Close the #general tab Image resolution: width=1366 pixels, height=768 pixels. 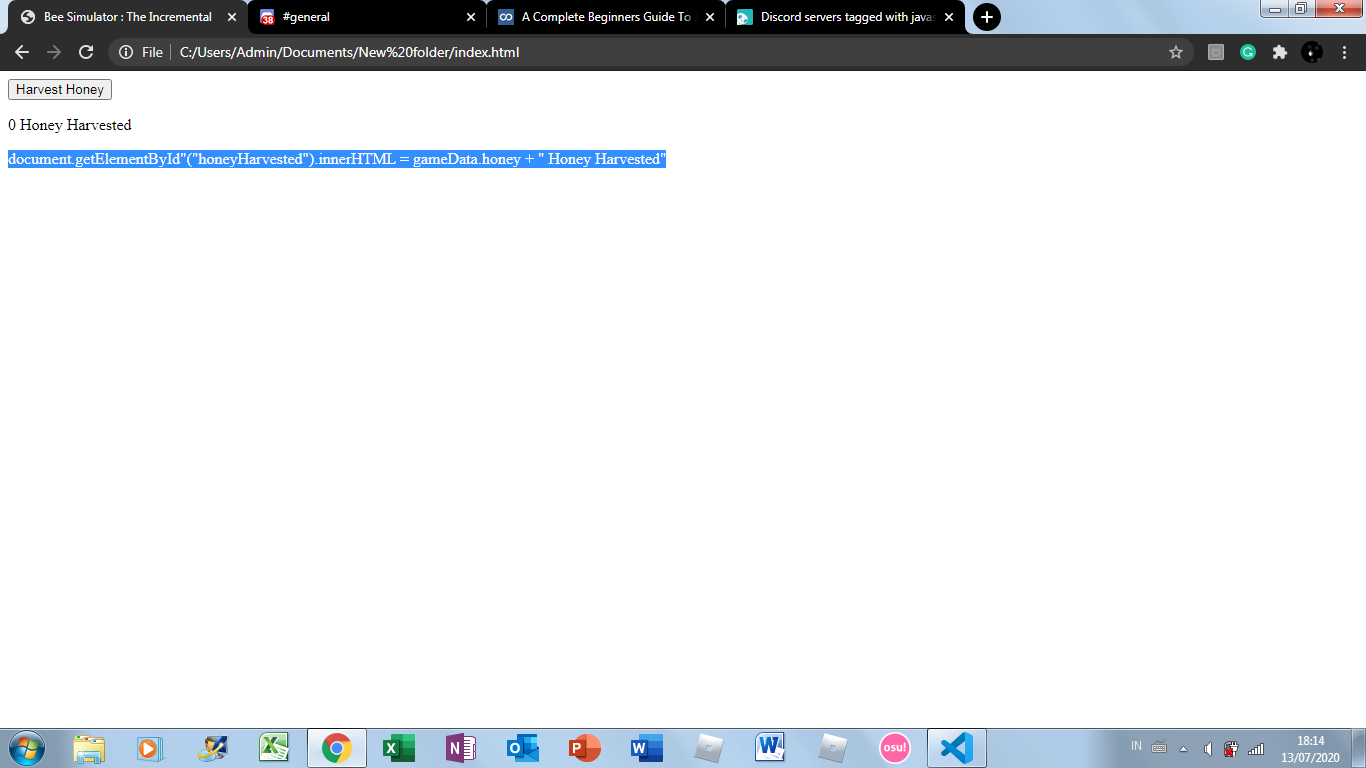point(471,17)
